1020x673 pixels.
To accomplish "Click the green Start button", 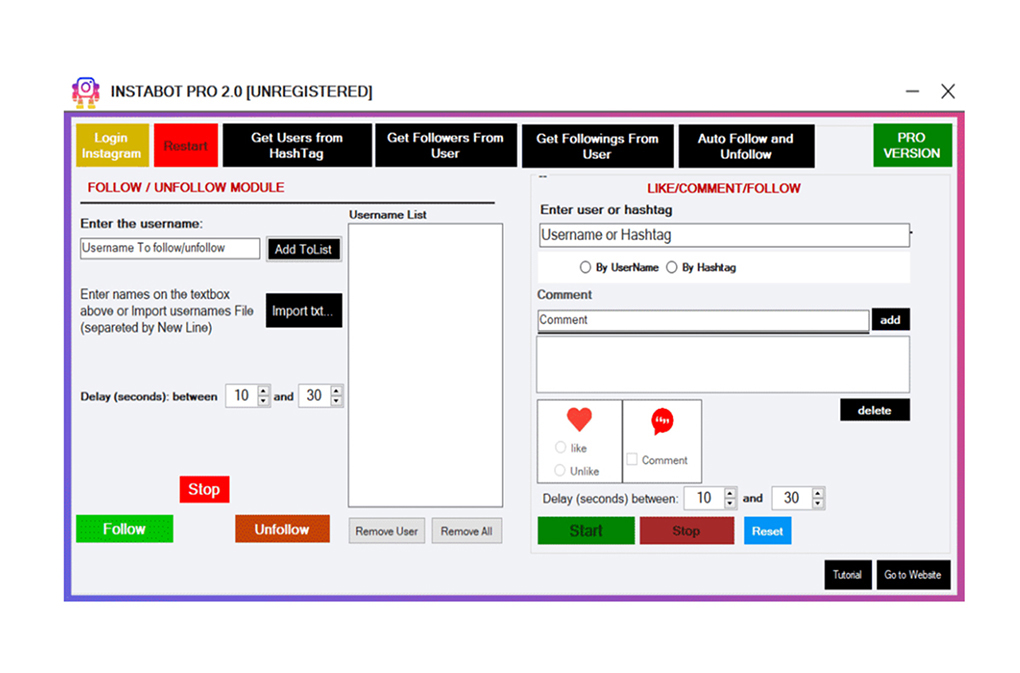I will [586, 531].
